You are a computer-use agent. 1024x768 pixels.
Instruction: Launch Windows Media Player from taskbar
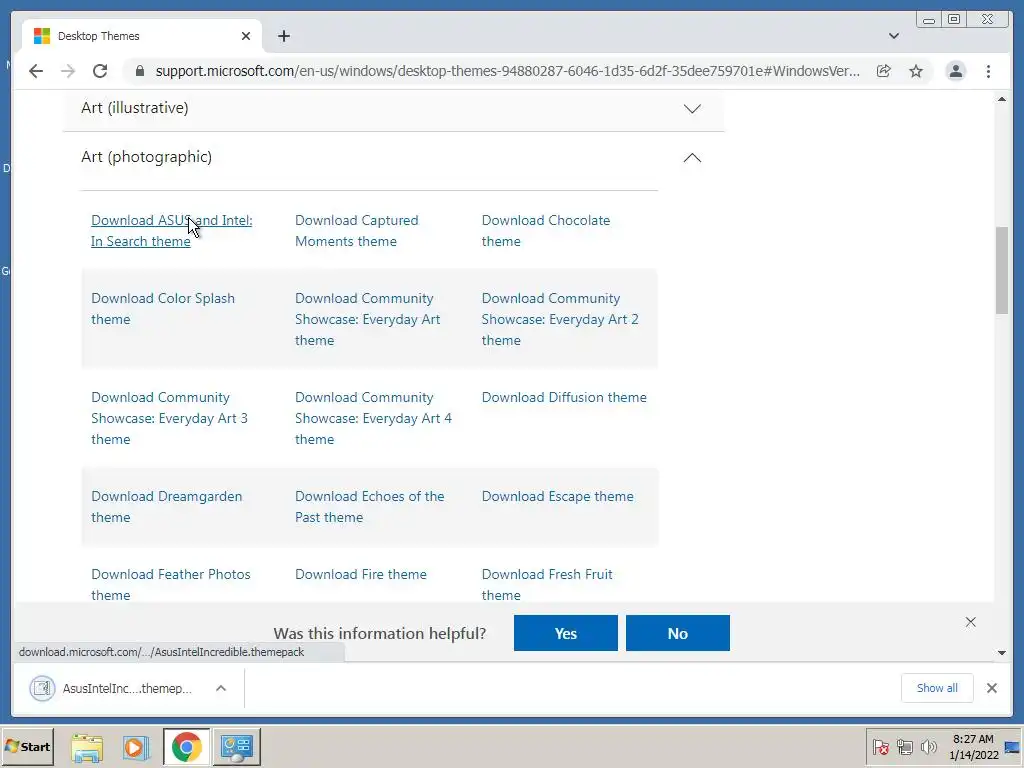click(x=136, y=746)
